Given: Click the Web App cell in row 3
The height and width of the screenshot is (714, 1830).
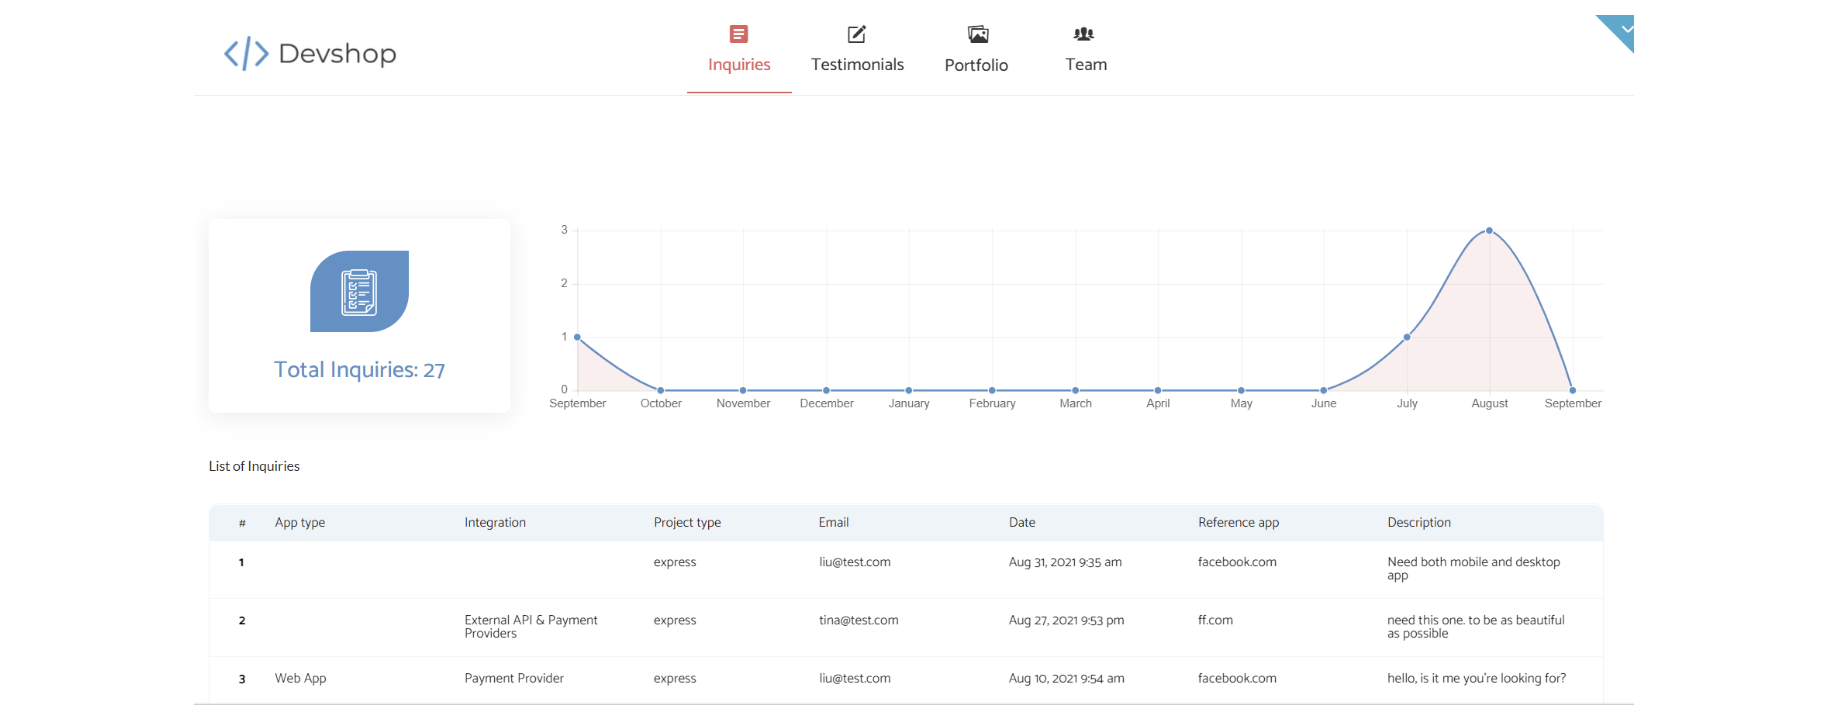Looking at the screenshot, I should (x=300, y=678).
